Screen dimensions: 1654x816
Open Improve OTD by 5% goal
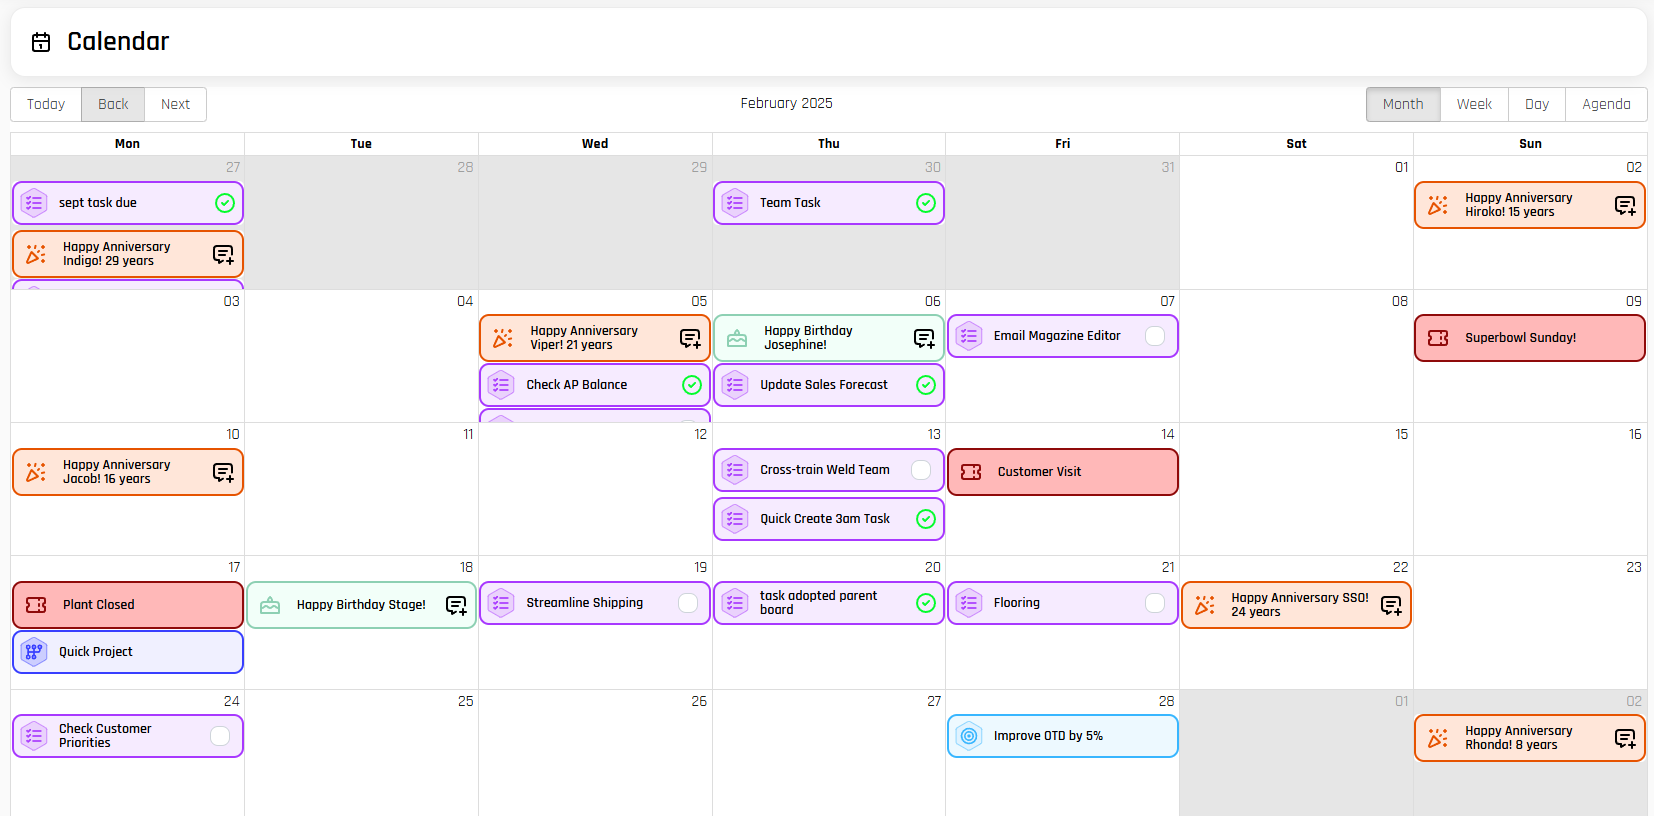[x=1063, y=736]
